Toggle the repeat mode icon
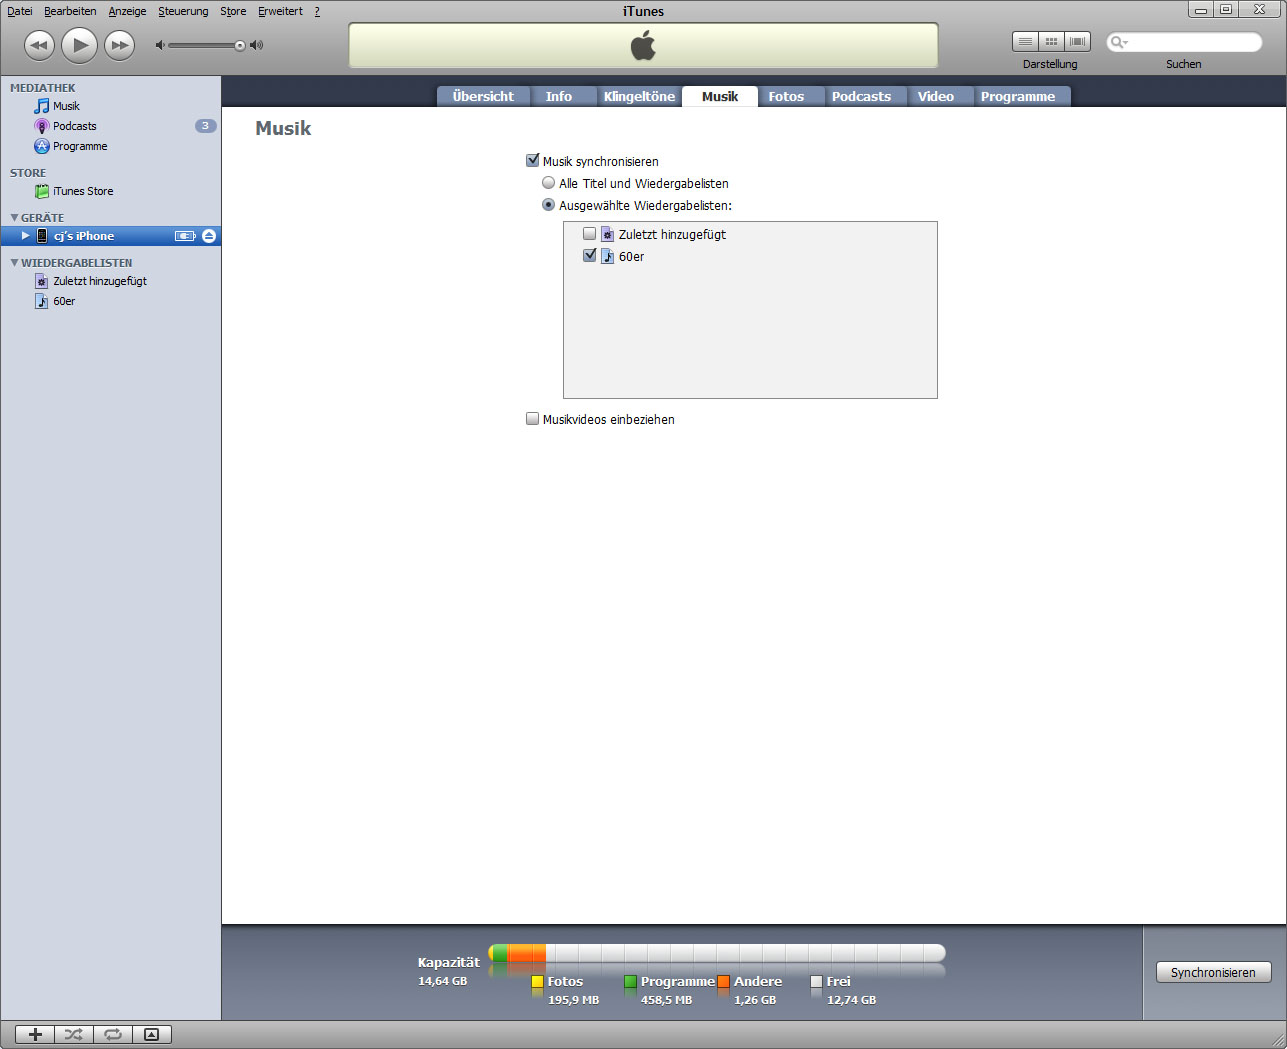 click(x=113, y=1034)
